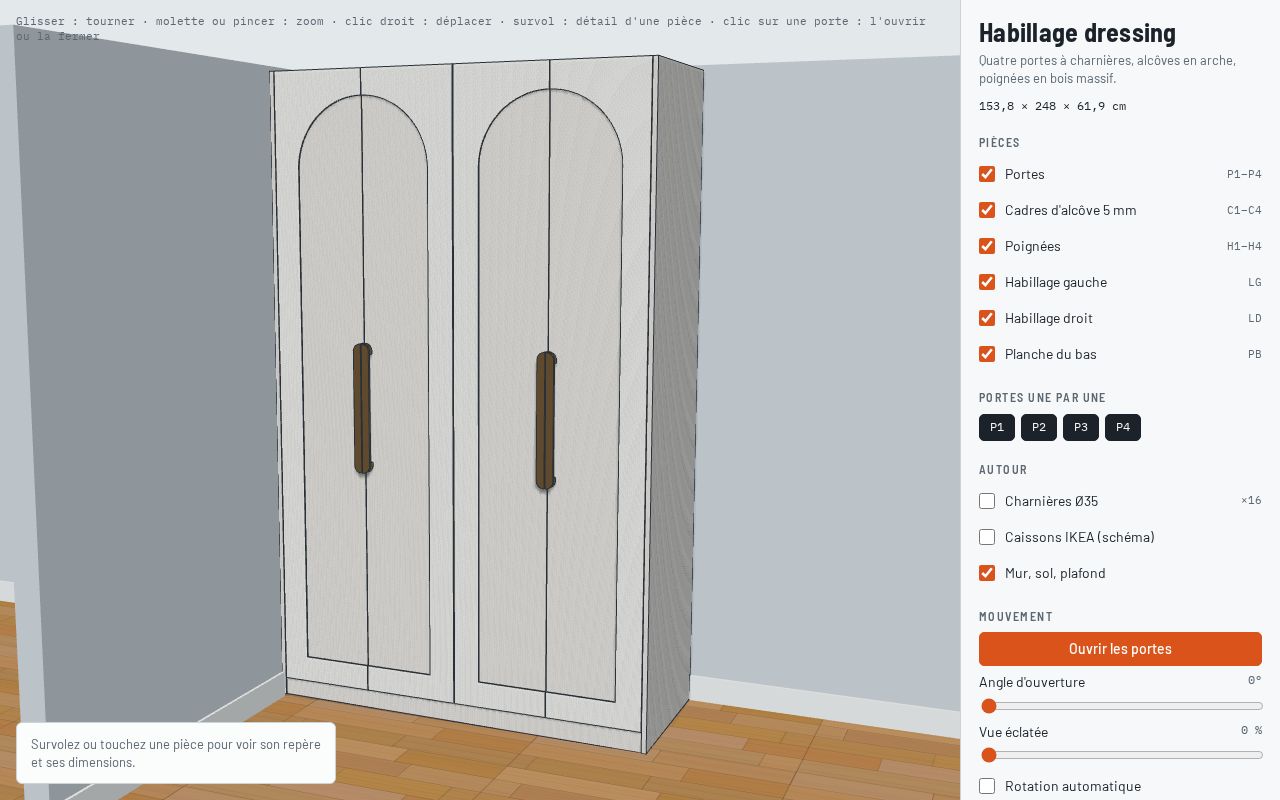Select door button P3
Image resolution: width=1280 pixels, height=800 pixels.
pos(1081,427)
